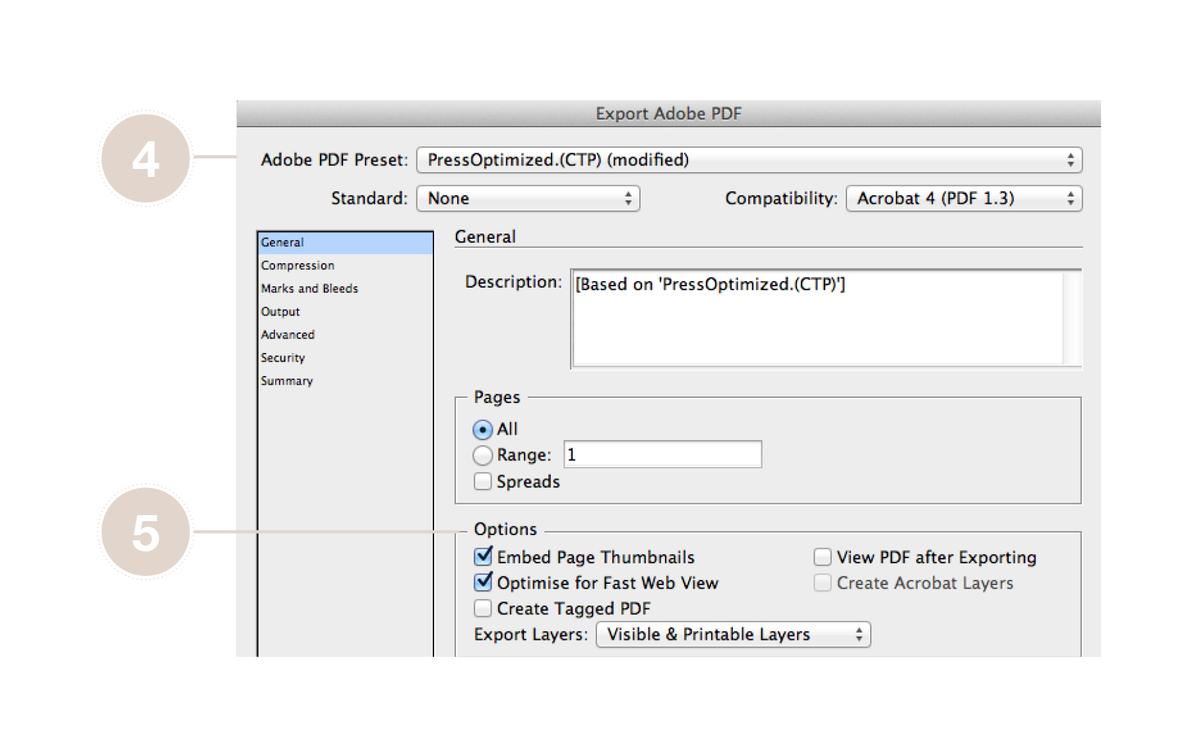The image size is (1200, 756).
Task: Click the Description box scrollbar
Action: coord(1073,318)
